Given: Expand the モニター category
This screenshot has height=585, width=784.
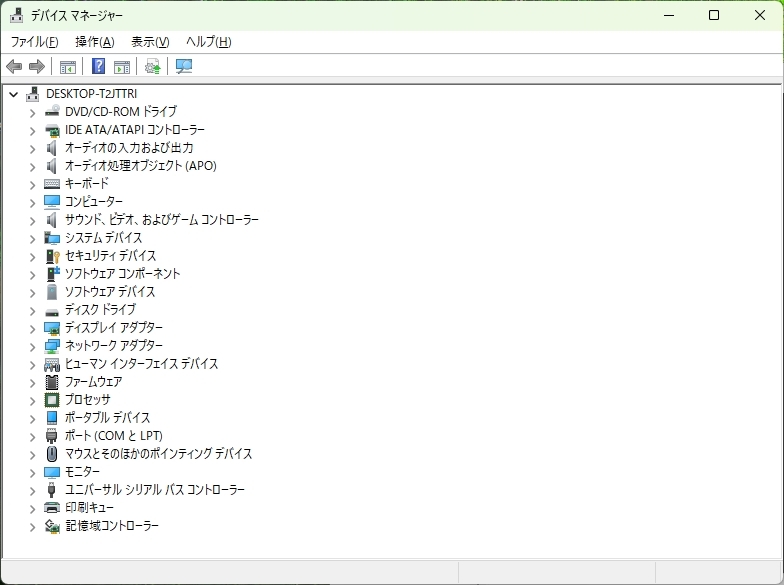Looking at the screenshot, I should [32, 473].
